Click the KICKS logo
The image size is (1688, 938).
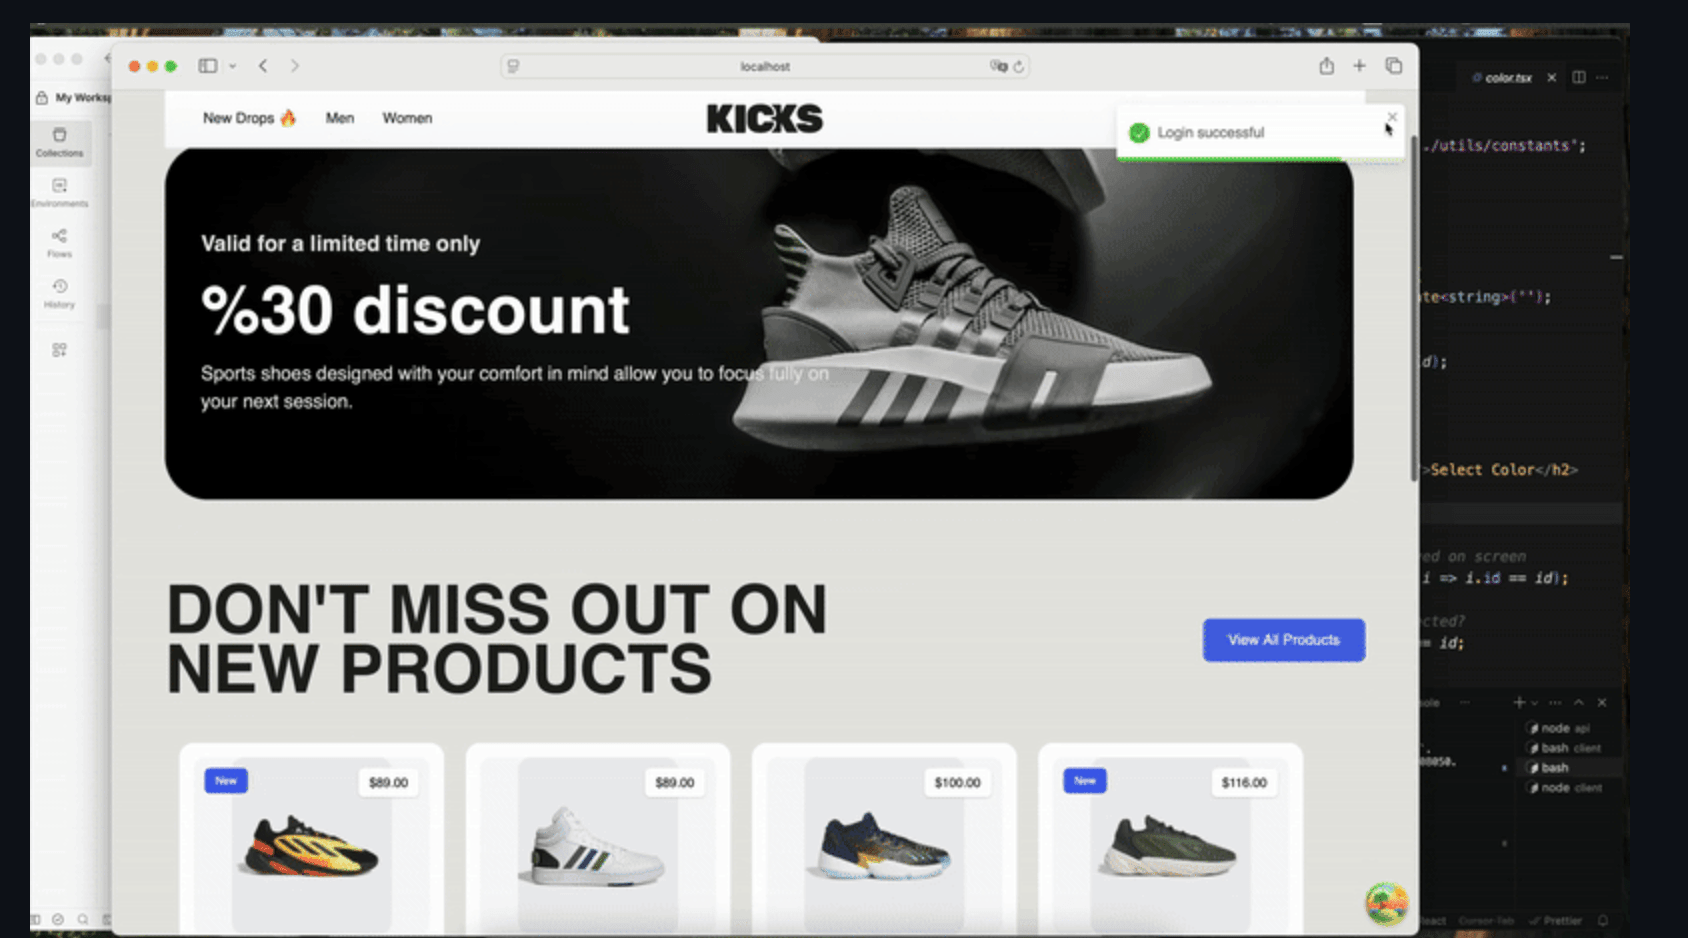tap(764, 119)
